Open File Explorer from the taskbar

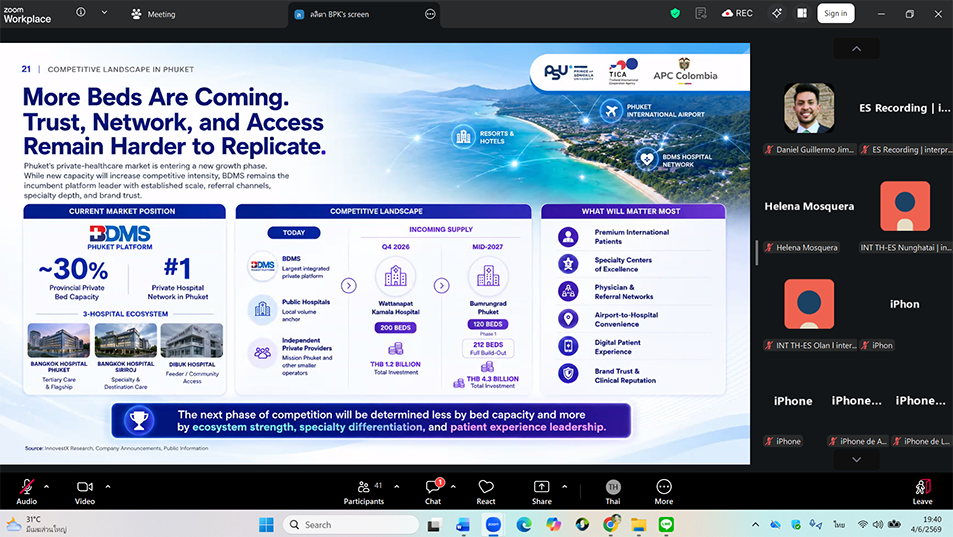click(639, 525)
